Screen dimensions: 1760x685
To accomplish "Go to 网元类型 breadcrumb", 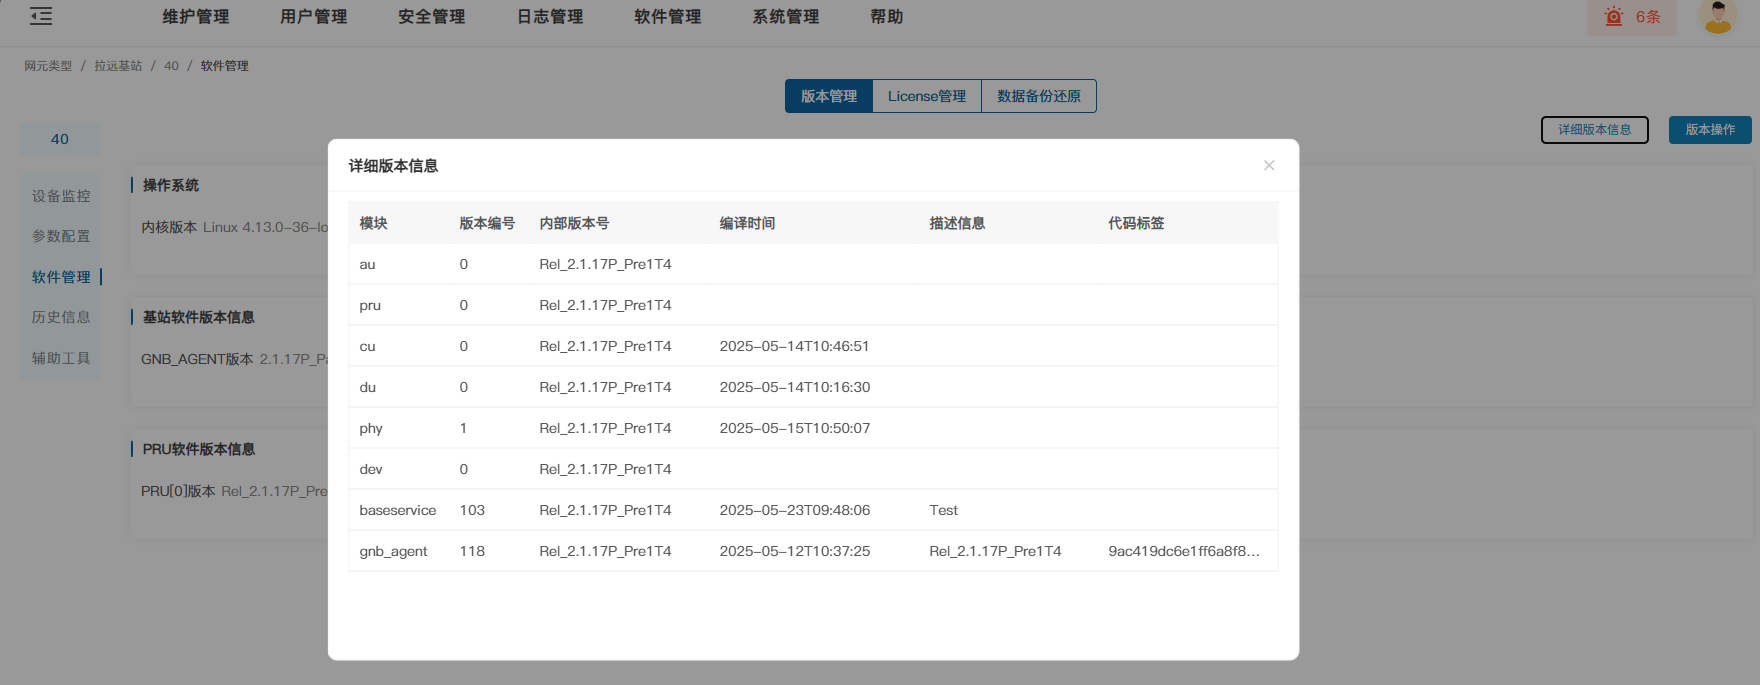I will tap(48, 66).
